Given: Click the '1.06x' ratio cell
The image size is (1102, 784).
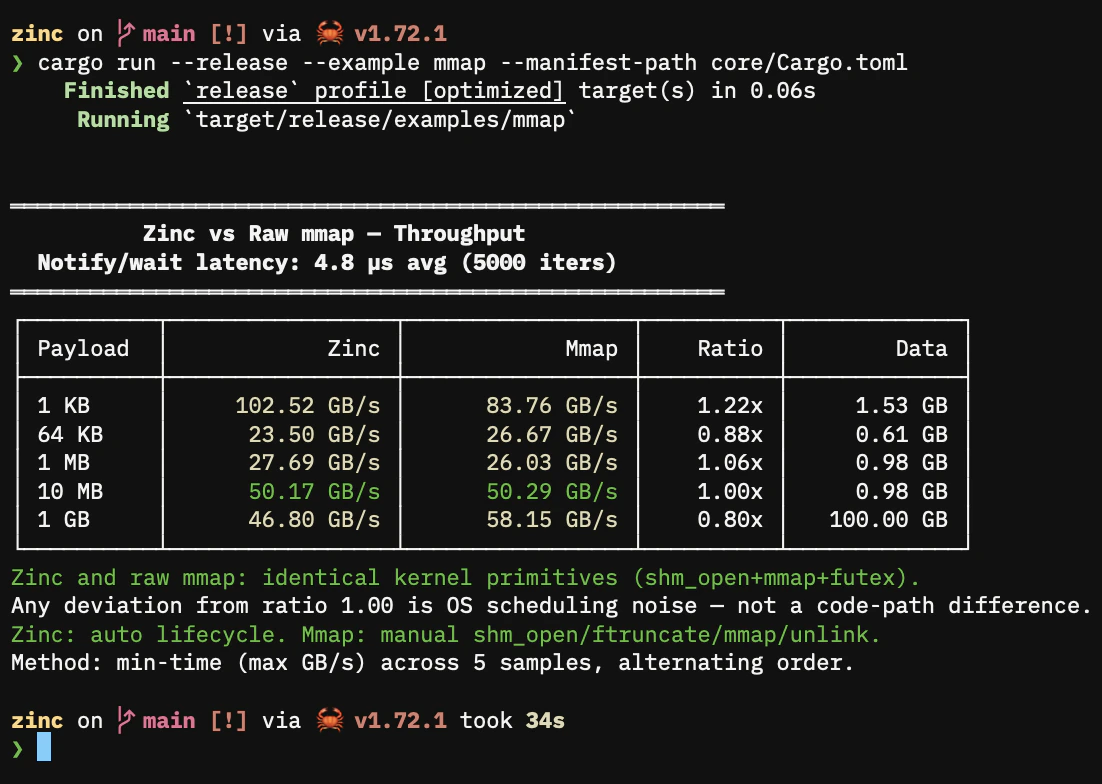Looking at the screenshot, I should coord(730,462).
